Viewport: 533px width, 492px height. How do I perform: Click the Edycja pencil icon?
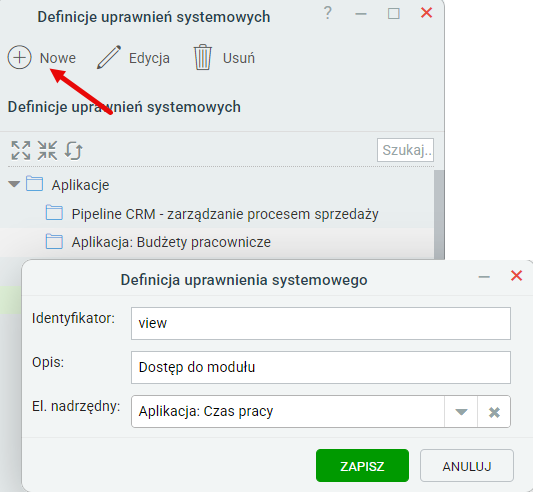pyautogui.click(x=109, y=57)
